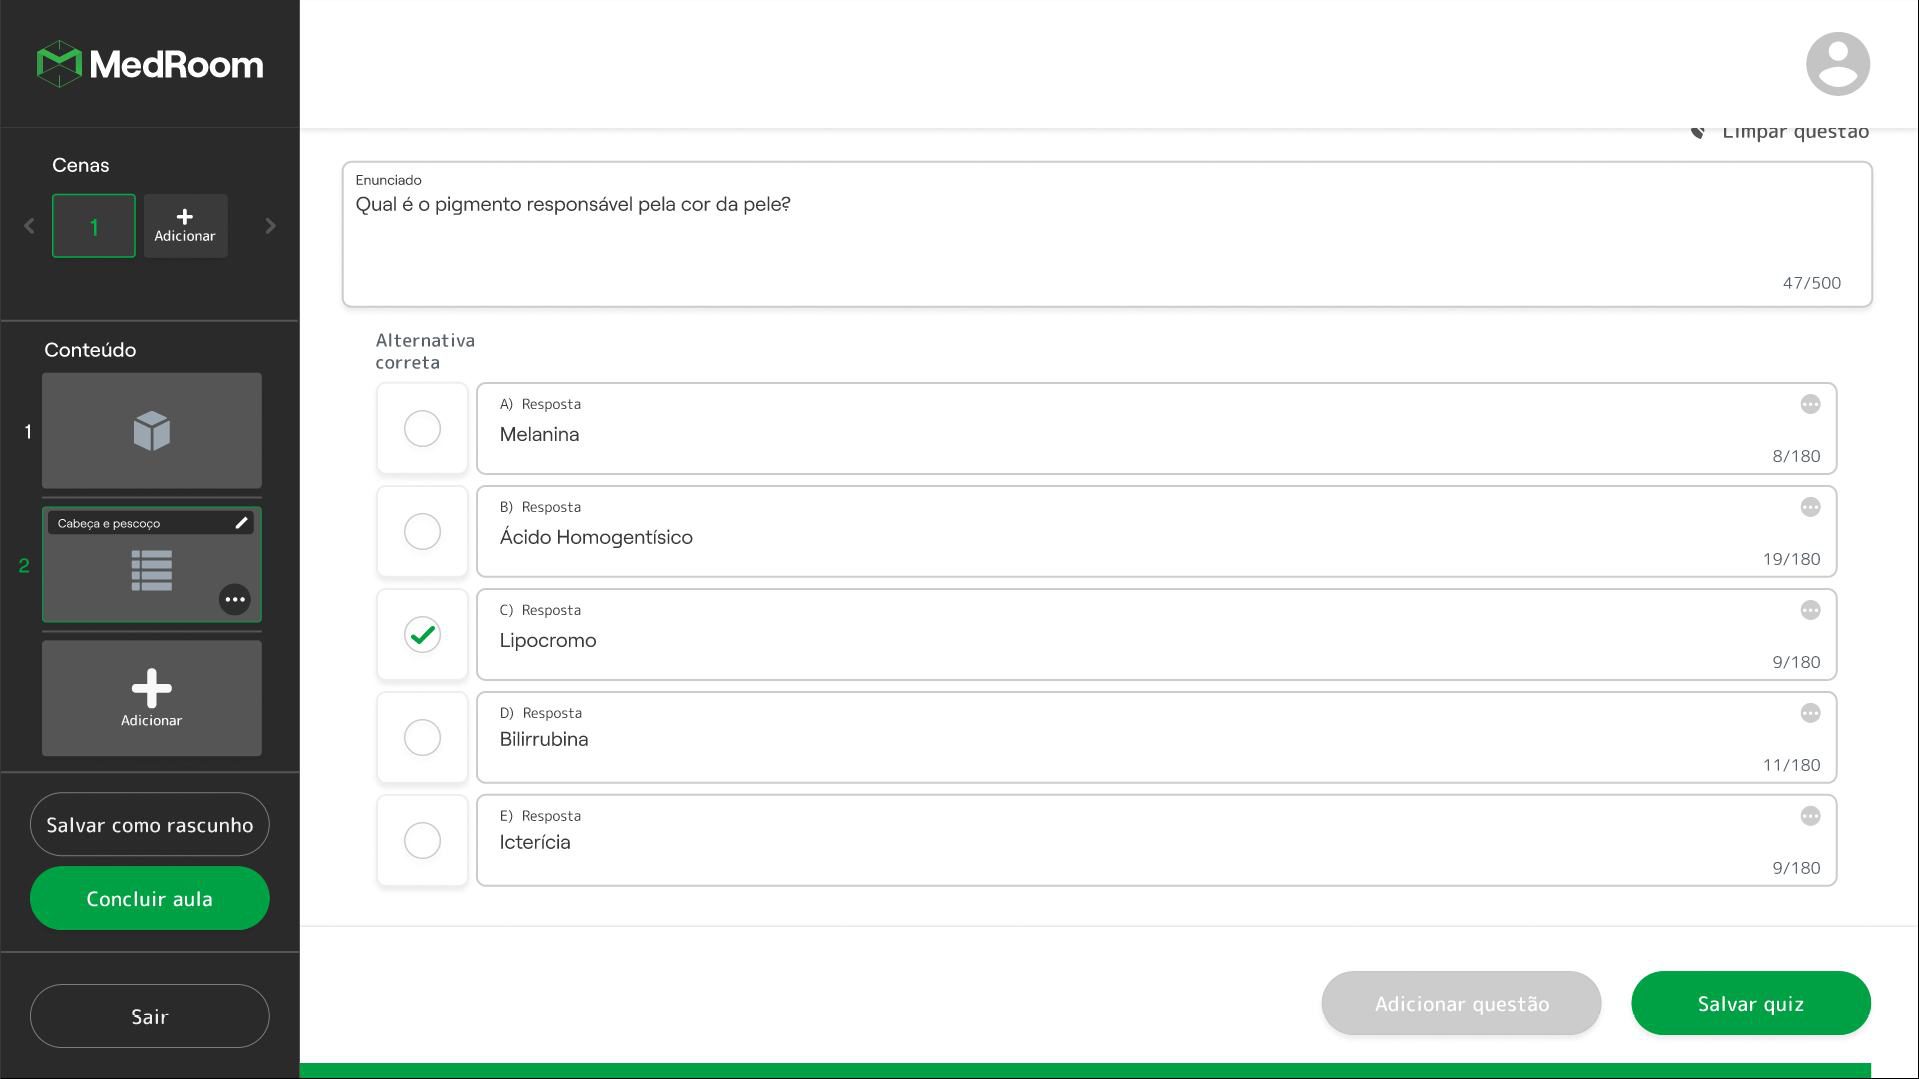1919x1079 pixels.
Task: Open options menu for answer C Lipocromo
Action: (x=1809, y=610)
